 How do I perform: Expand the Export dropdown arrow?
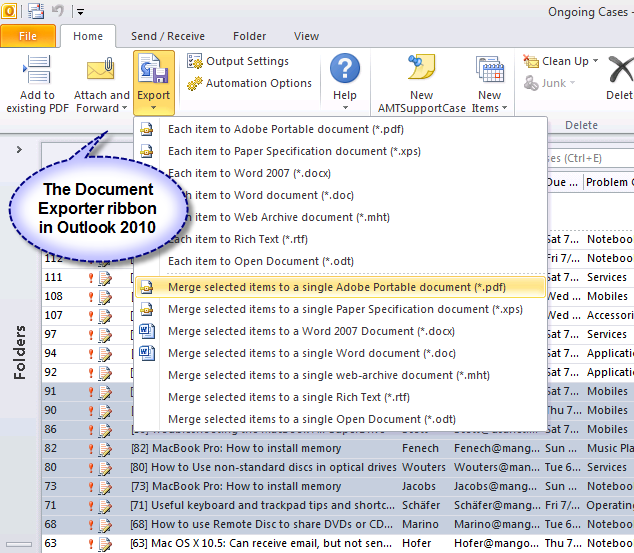[153, 108]
